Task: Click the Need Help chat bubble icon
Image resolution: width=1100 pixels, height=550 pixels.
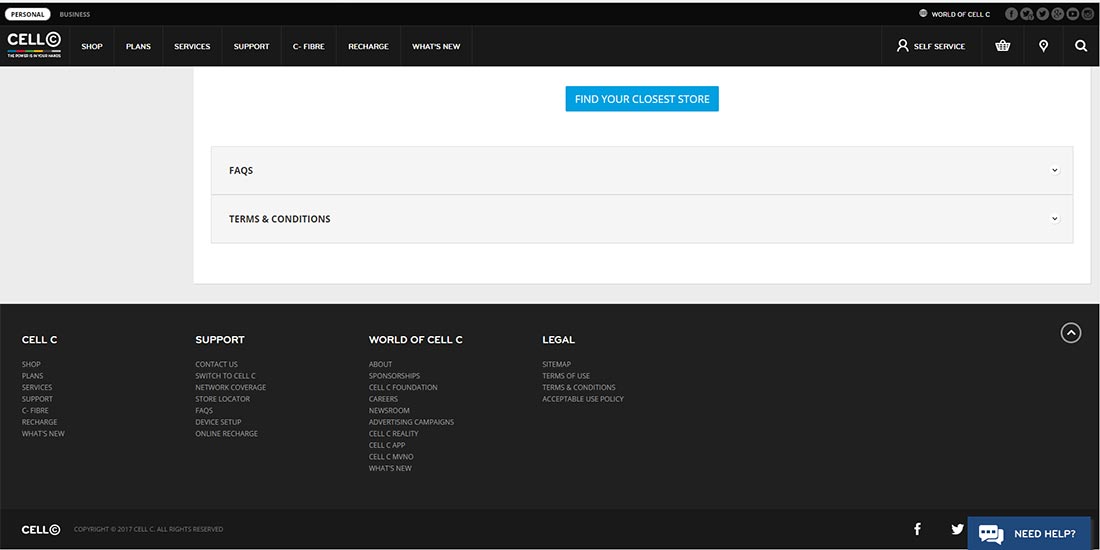Action: pyautogui.click(x=991, y=534)
